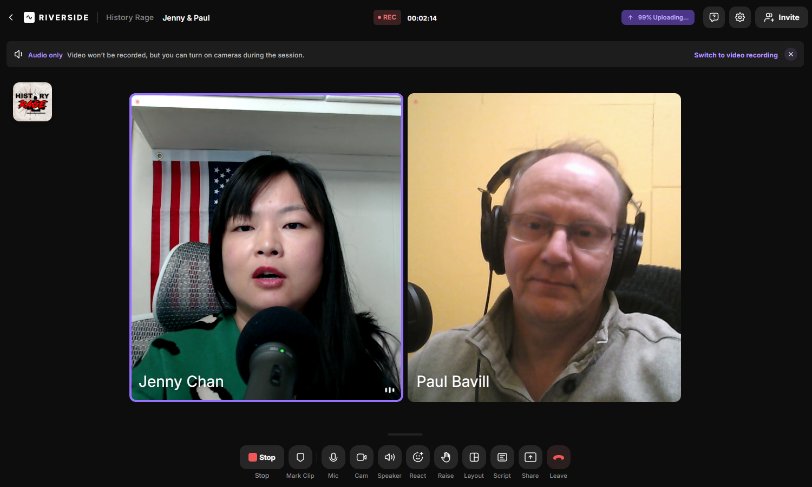Click the Mark Clip icon
Viewport: 812px width, 487px height.
pos(300,457)
